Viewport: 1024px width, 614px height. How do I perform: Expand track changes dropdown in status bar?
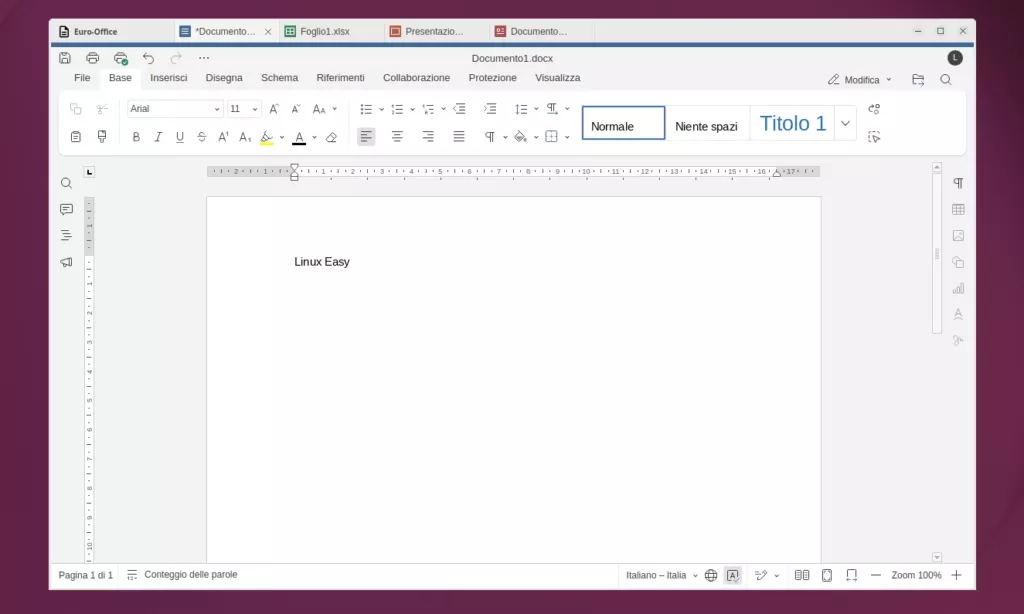(776, 575)
